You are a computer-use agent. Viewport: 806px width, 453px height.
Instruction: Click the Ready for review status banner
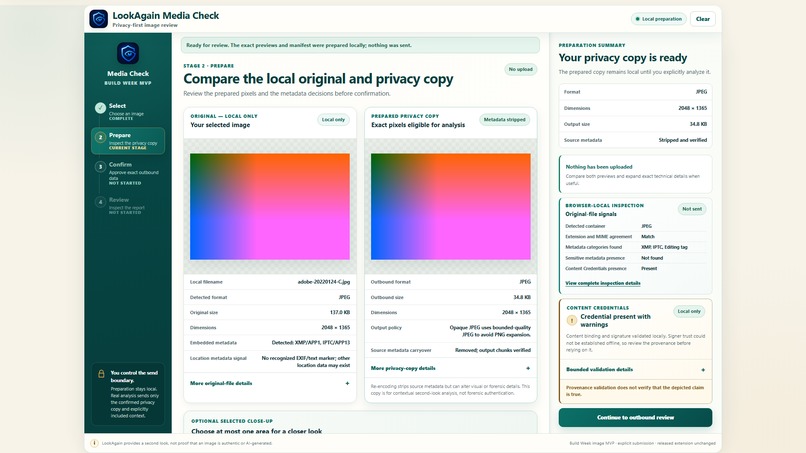point(360,45)
